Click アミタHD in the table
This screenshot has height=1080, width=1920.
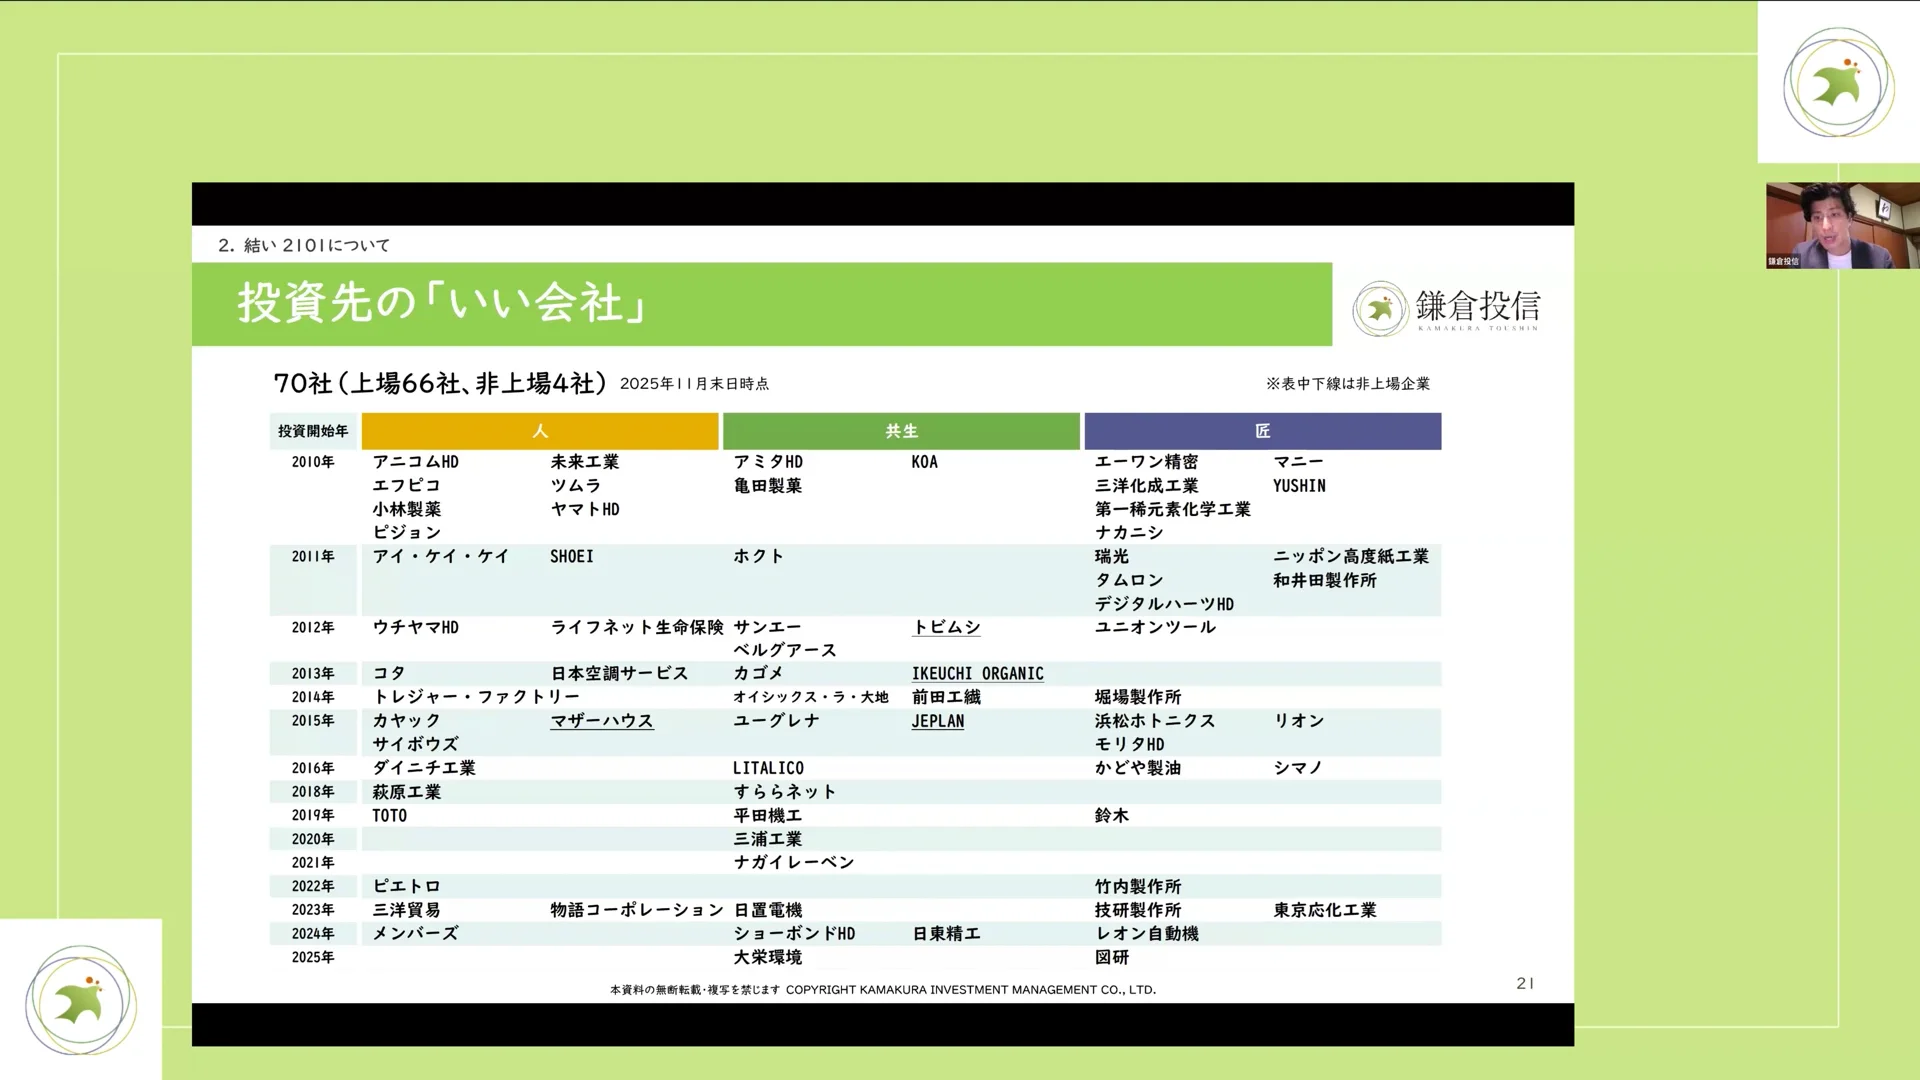(x=768, y=462)
